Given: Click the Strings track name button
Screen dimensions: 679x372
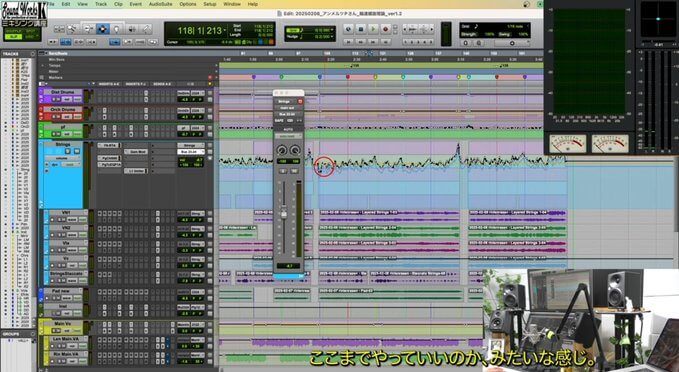Looking at the screenshot, I should (63, 144).
